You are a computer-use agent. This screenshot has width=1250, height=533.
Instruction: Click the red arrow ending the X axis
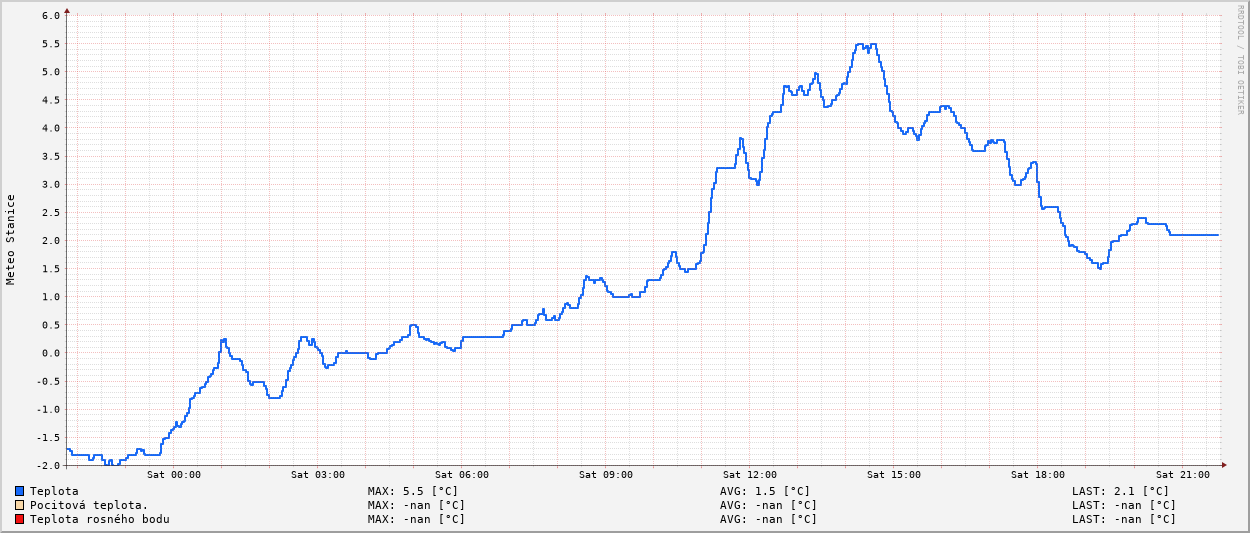(1222, 465)
